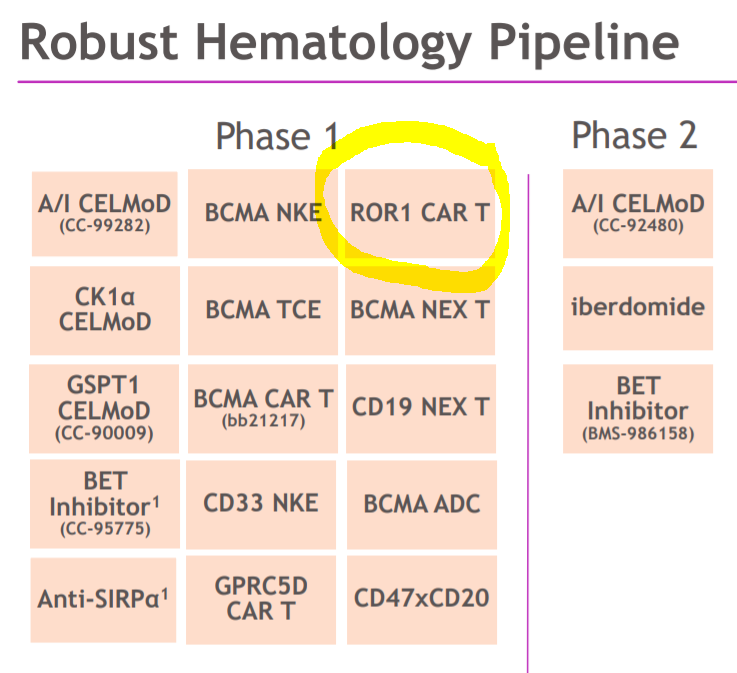
Task: Click the CD19 NEX T box
Action: coord(421,407)
